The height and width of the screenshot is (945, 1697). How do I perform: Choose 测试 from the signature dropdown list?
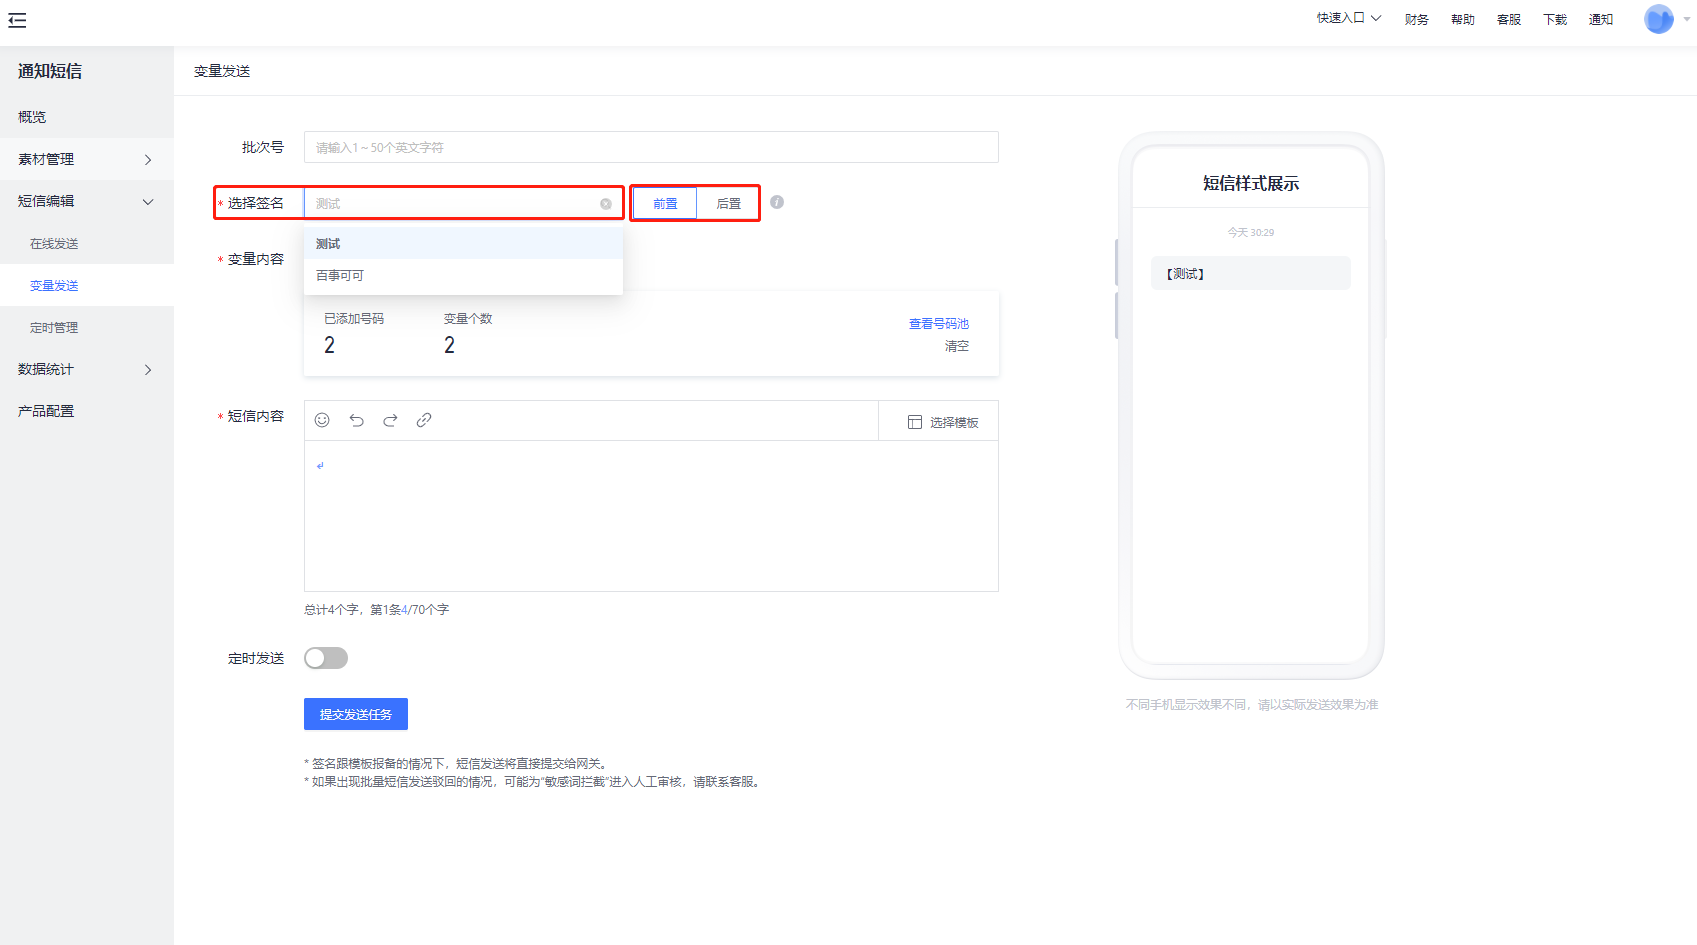tap(463, 243)
